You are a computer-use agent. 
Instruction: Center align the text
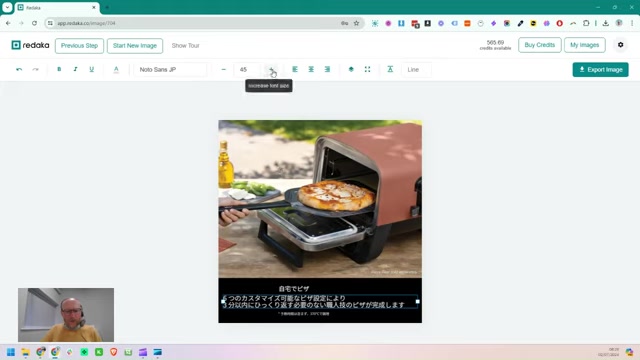pyautogui.click(x=311, y=69)
